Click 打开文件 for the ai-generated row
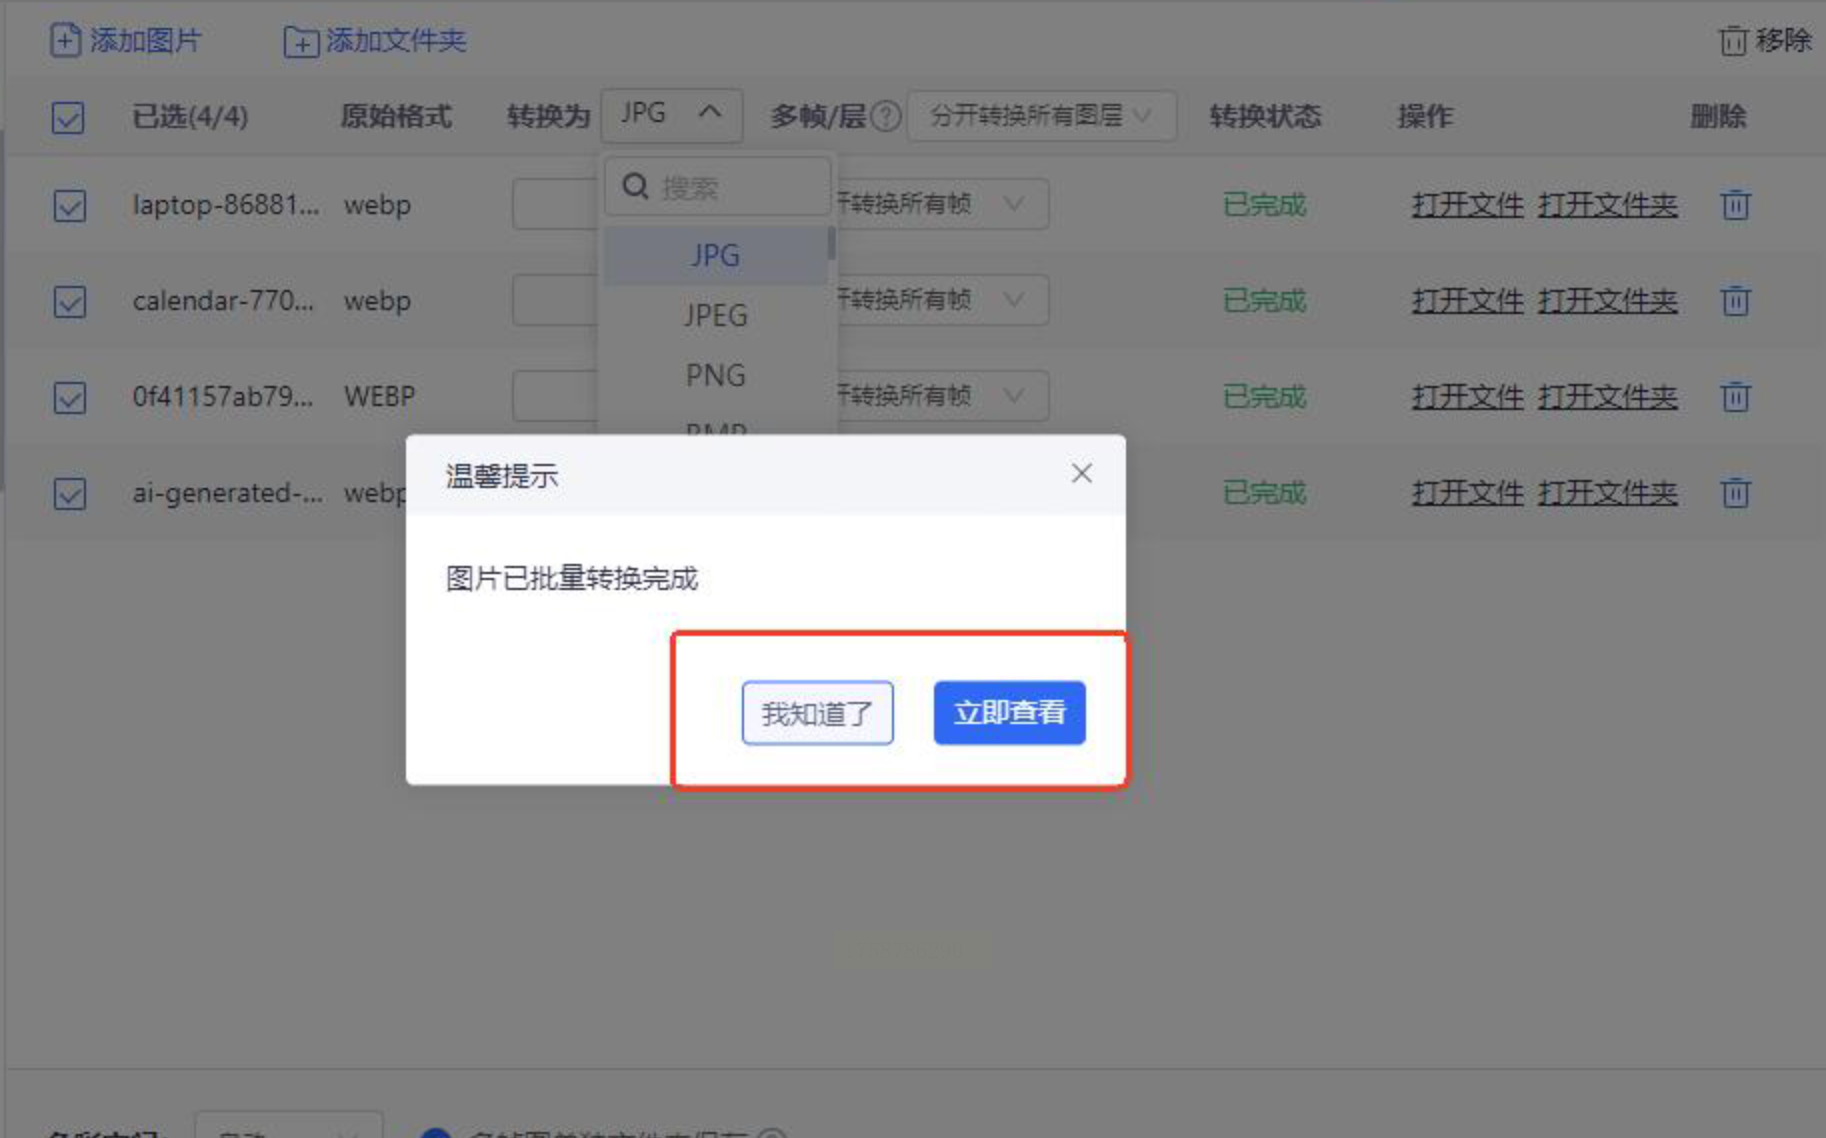This screenshot has height=1138, width=1826. point(1467,493)
